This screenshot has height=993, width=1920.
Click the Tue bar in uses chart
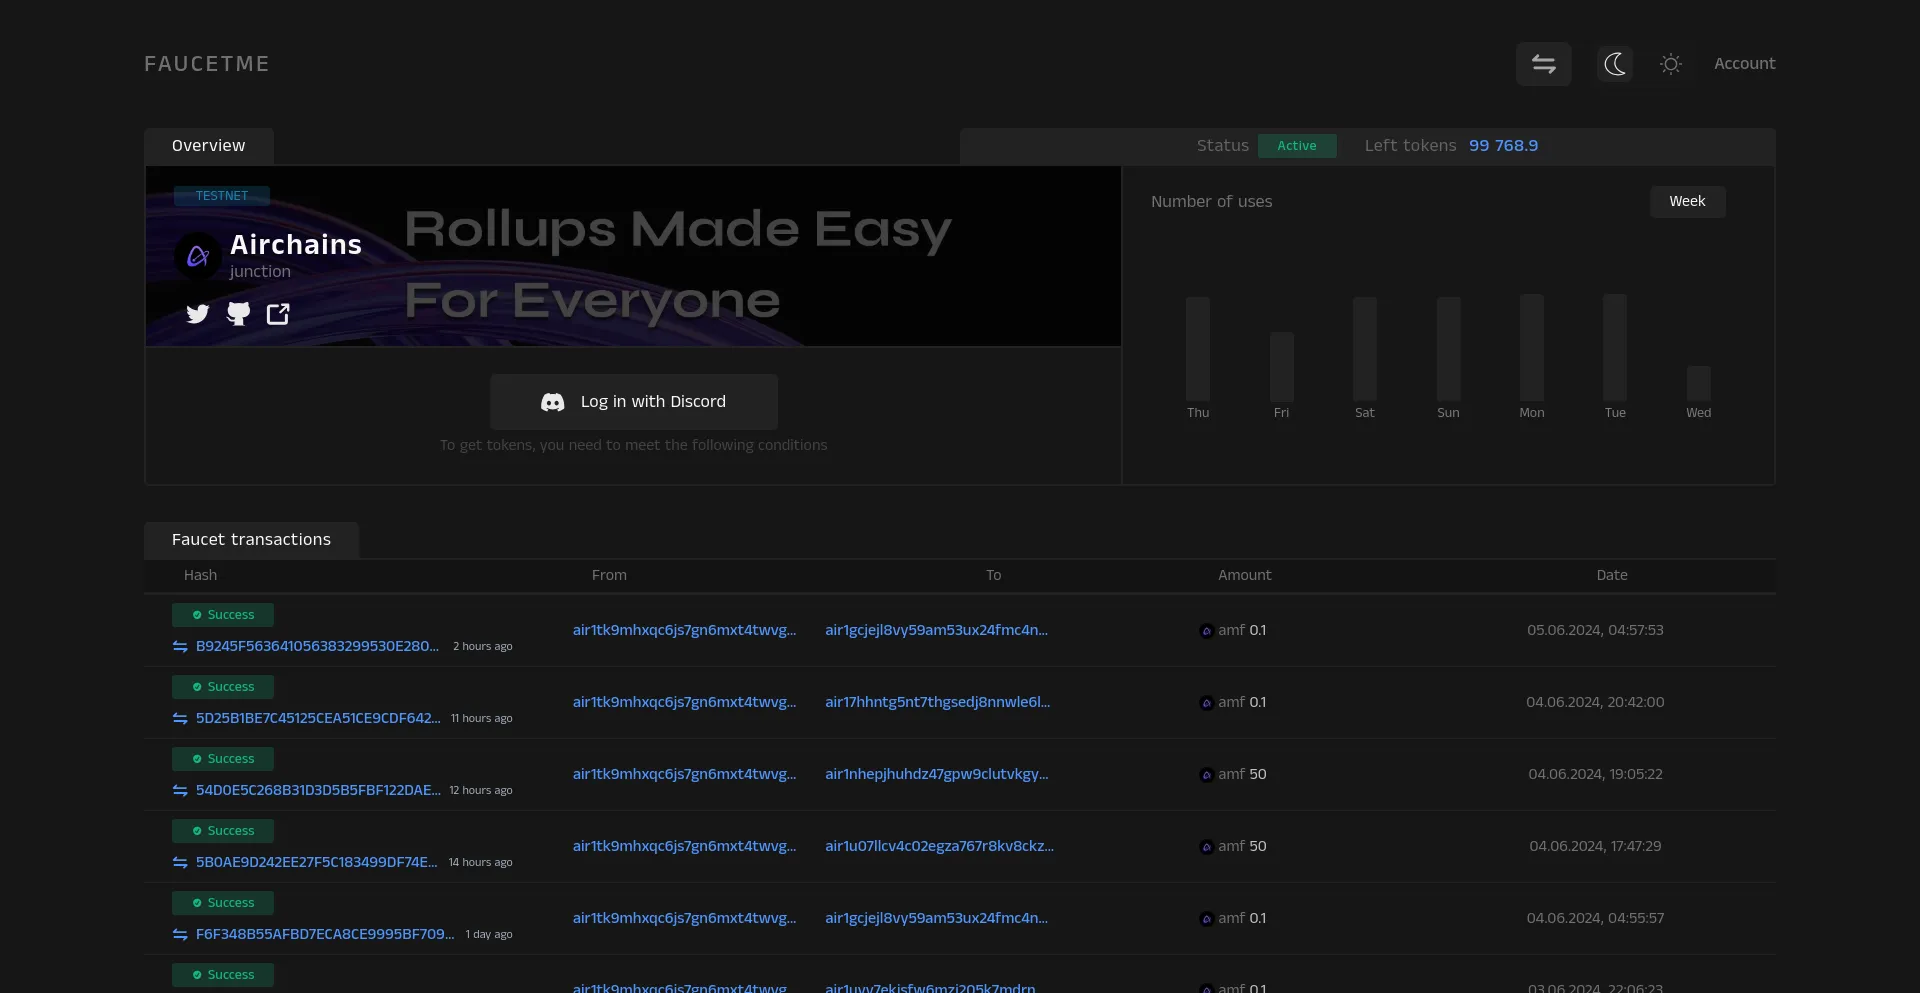coord(1615,348)
